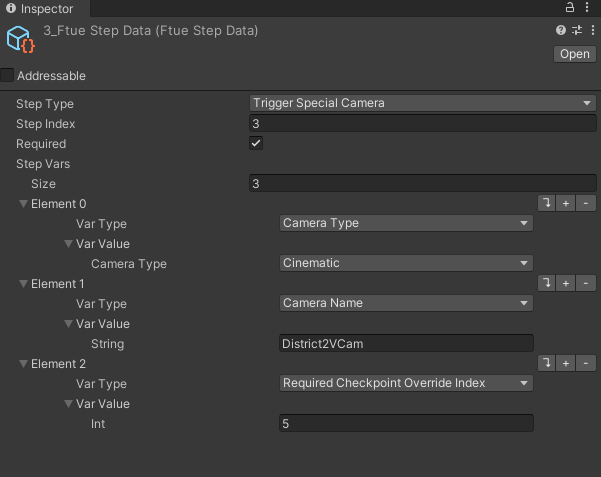Click the String label
The image size is (601, 477).
[107, 344]
